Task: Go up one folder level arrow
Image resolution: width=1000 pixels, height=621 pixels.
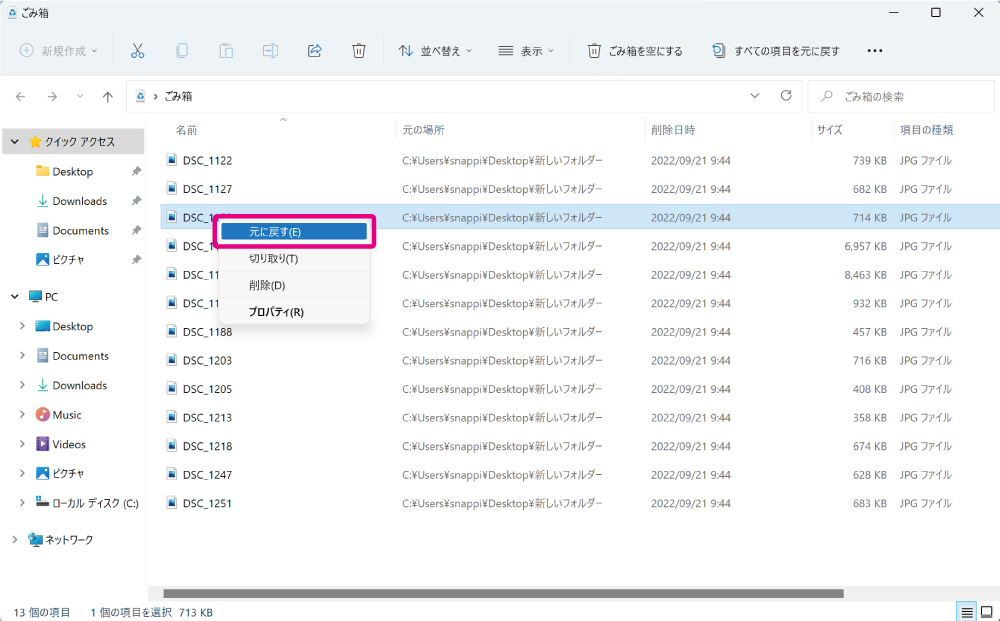Action: click(x=108, y=97)
